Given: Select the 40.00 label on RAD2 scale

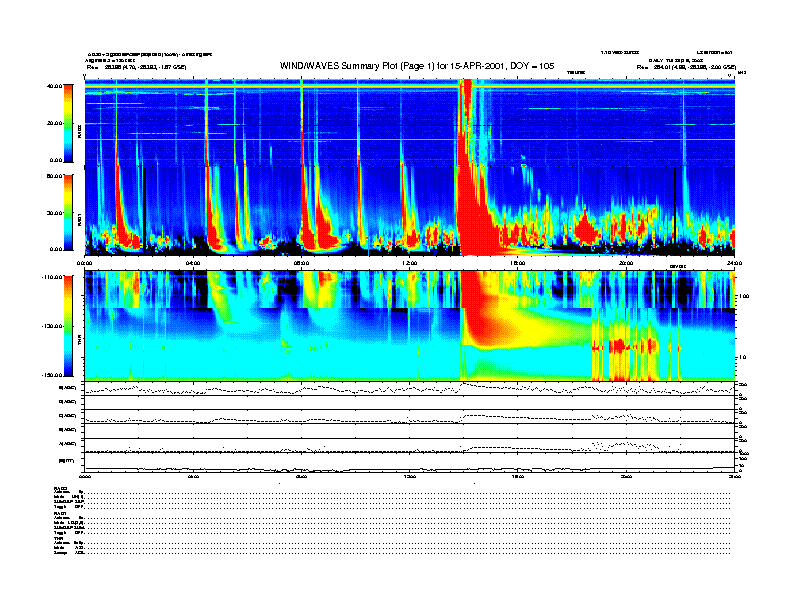Looking at the screenshot, I should tap(54, 86).
